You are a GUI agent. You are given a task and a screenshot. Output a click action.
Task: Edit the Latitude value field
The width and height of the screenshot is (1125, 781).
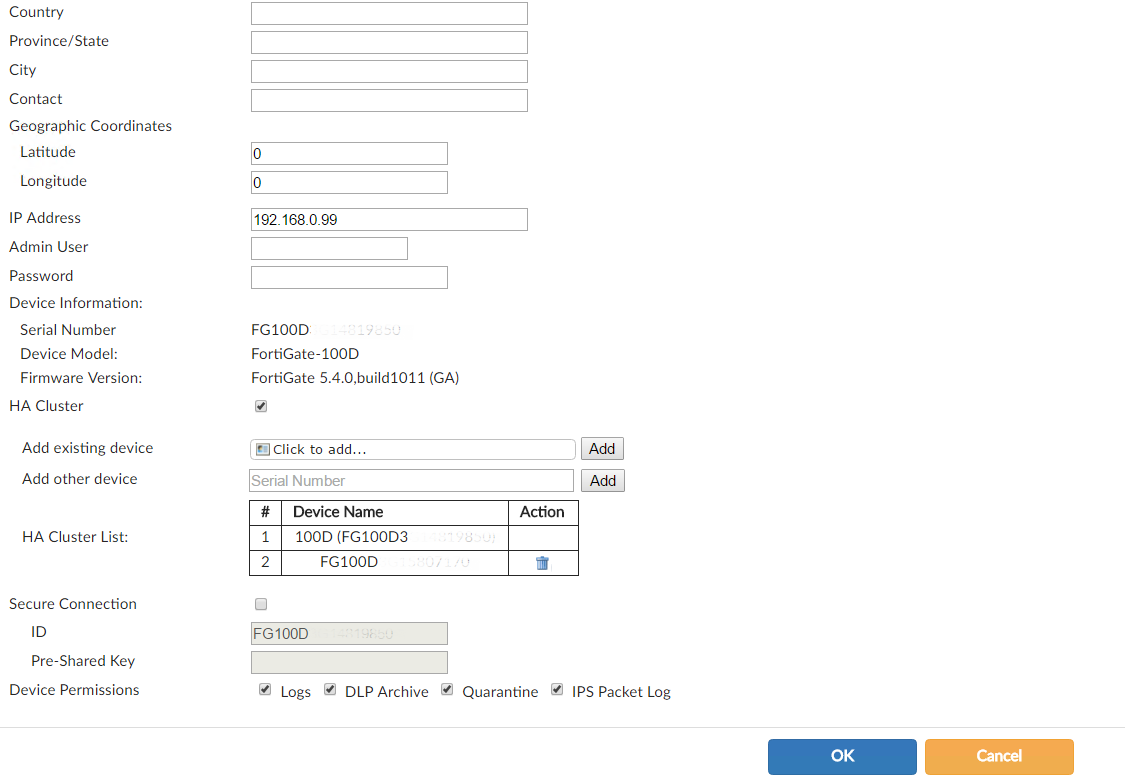coord(349,154)
